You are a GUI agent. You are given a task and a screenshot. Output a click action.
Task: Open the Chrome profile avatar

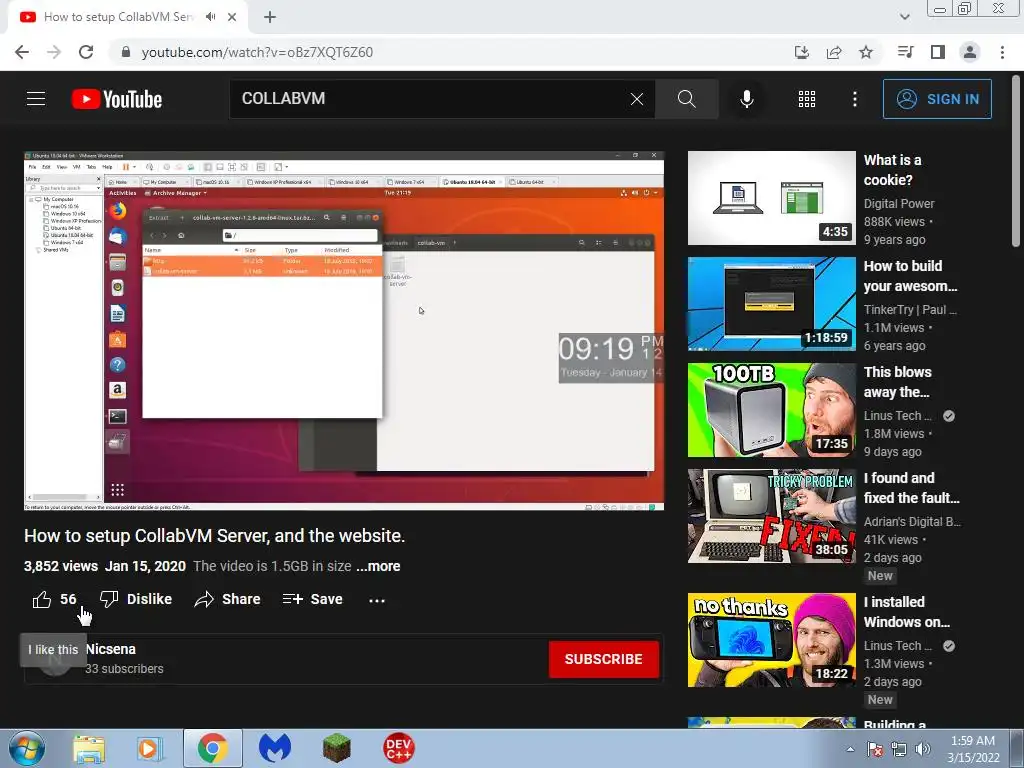(970, 52)
